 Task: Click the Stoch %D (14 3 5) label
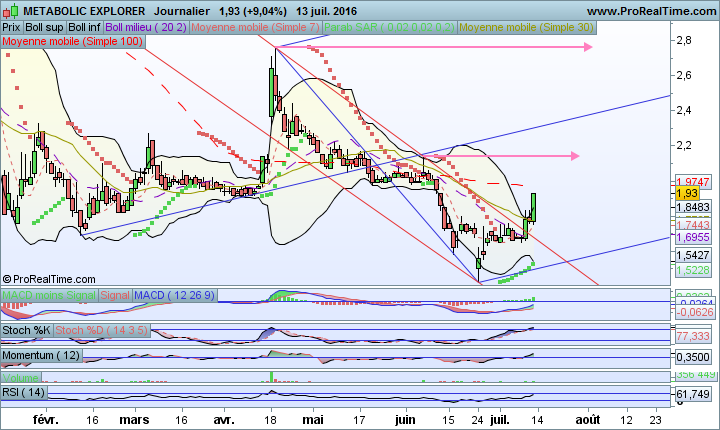pyautogui.click(x=101, y=330)
